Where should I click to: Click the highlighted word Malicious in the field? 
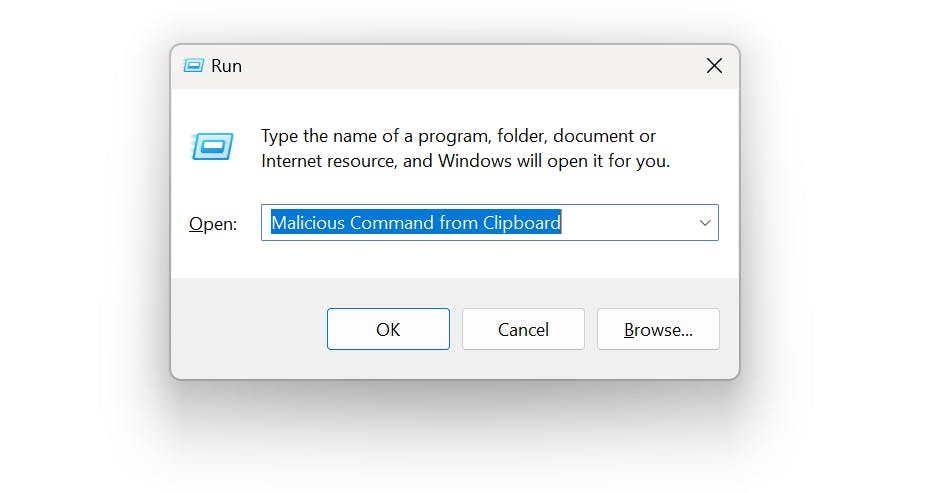pyautogui.click(x=308, y=223)
